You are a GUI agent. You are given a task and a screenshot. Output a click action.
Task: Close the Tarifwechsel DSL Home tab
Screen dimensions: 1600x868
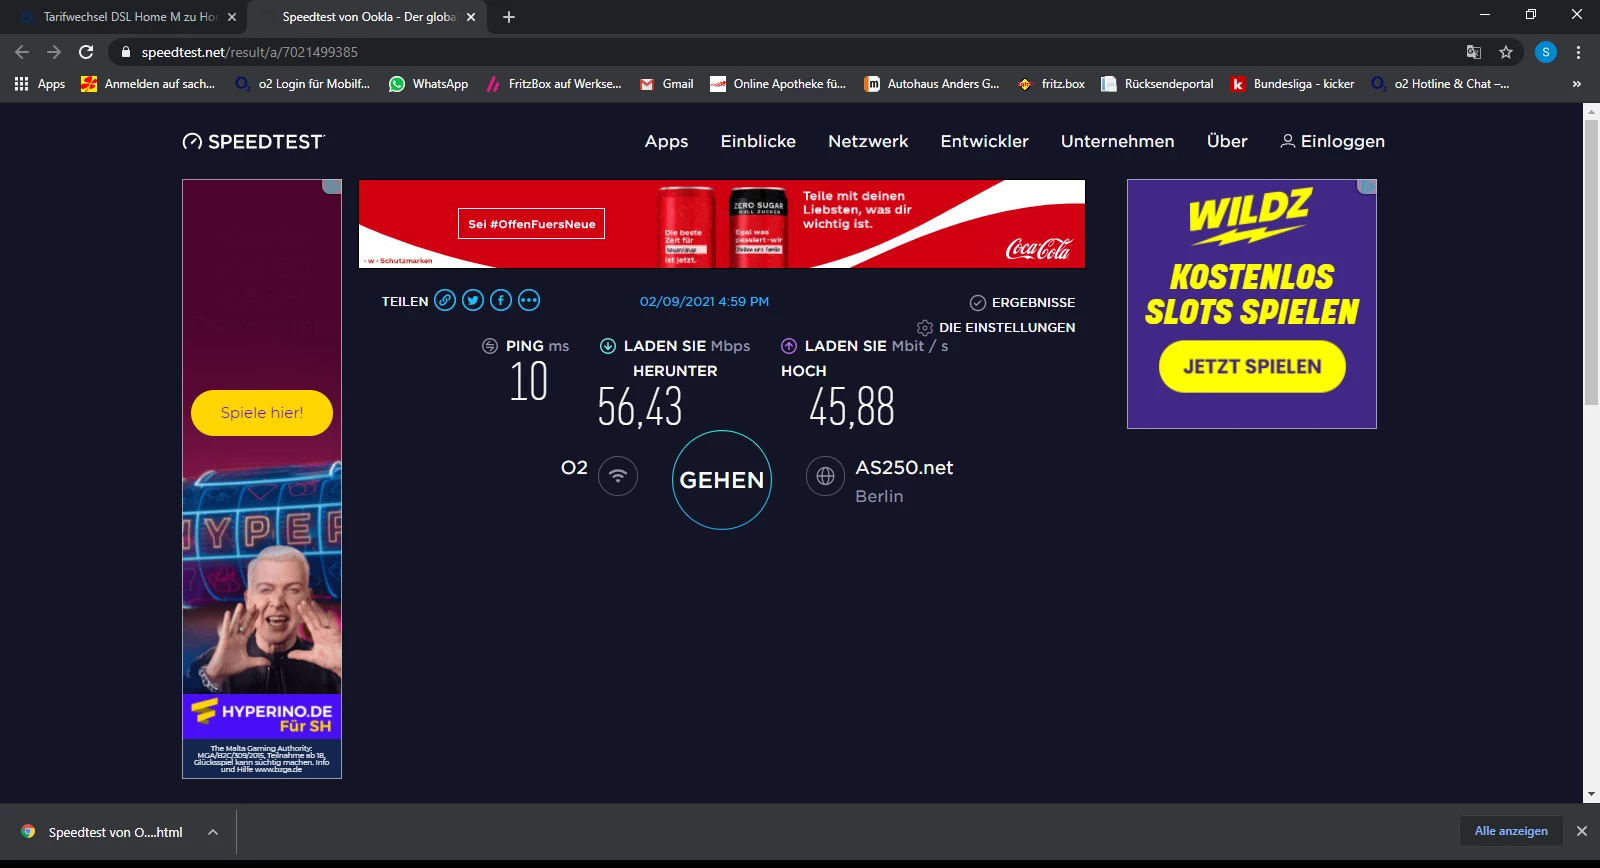(x=232, y=17)
